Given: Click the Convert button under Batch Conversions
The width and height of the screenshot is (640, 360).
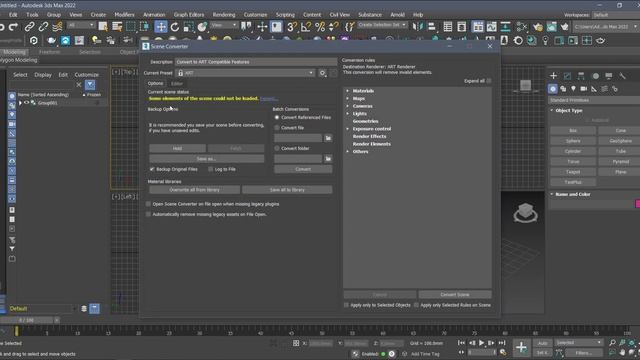Looking at the screenshot, I should click(x=303, y=169).
